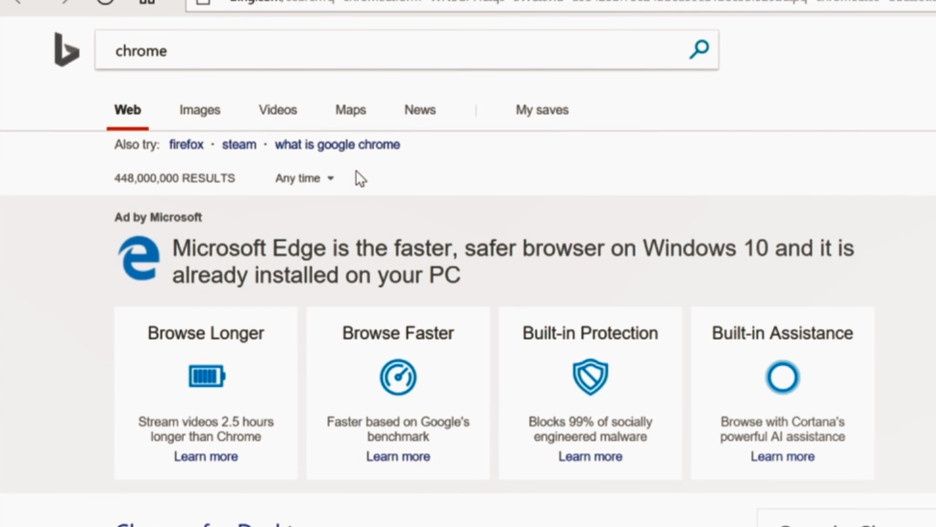
Task: Switch to the Images tab
Action: click(x=200, y=110)
